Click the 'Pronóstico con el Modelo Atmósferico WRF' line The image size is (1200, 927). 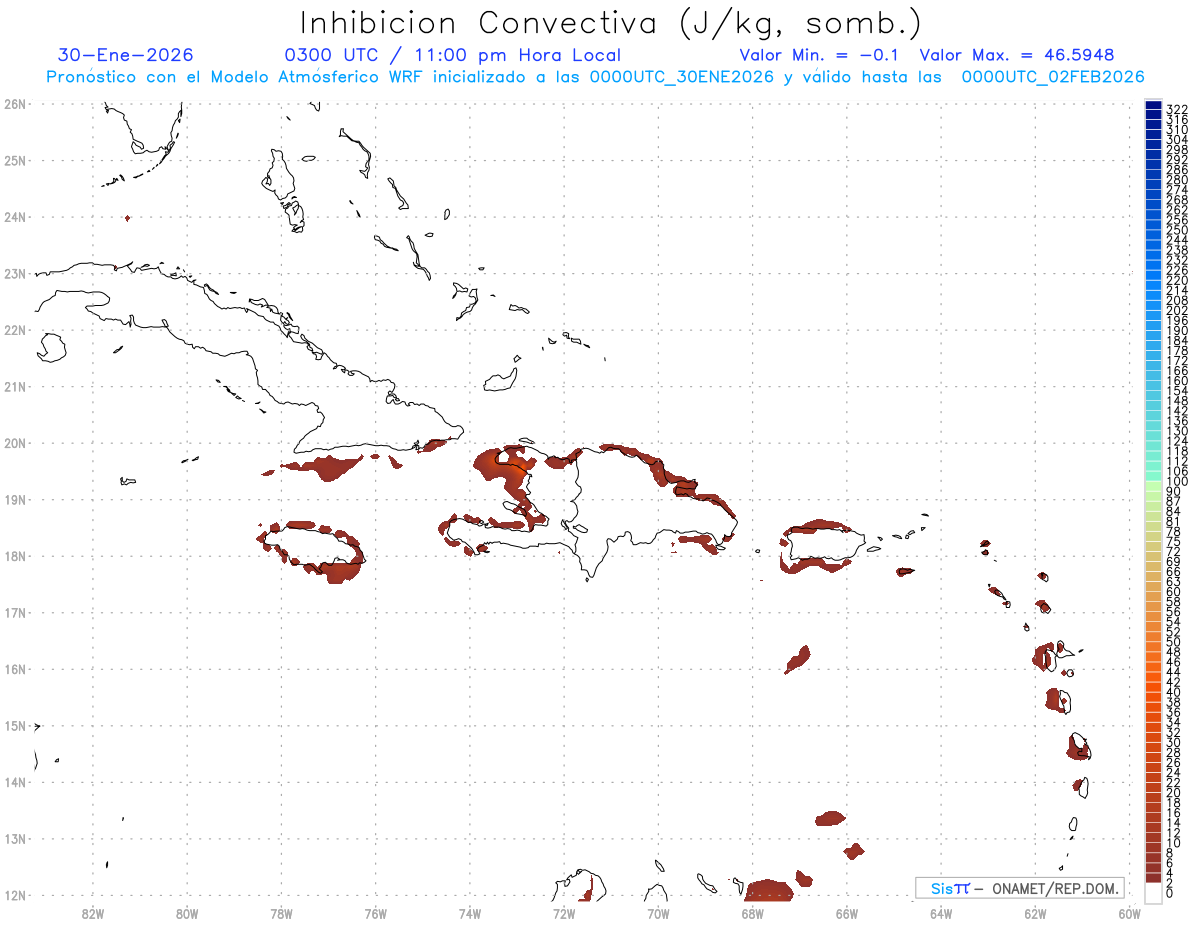point(595,77)
